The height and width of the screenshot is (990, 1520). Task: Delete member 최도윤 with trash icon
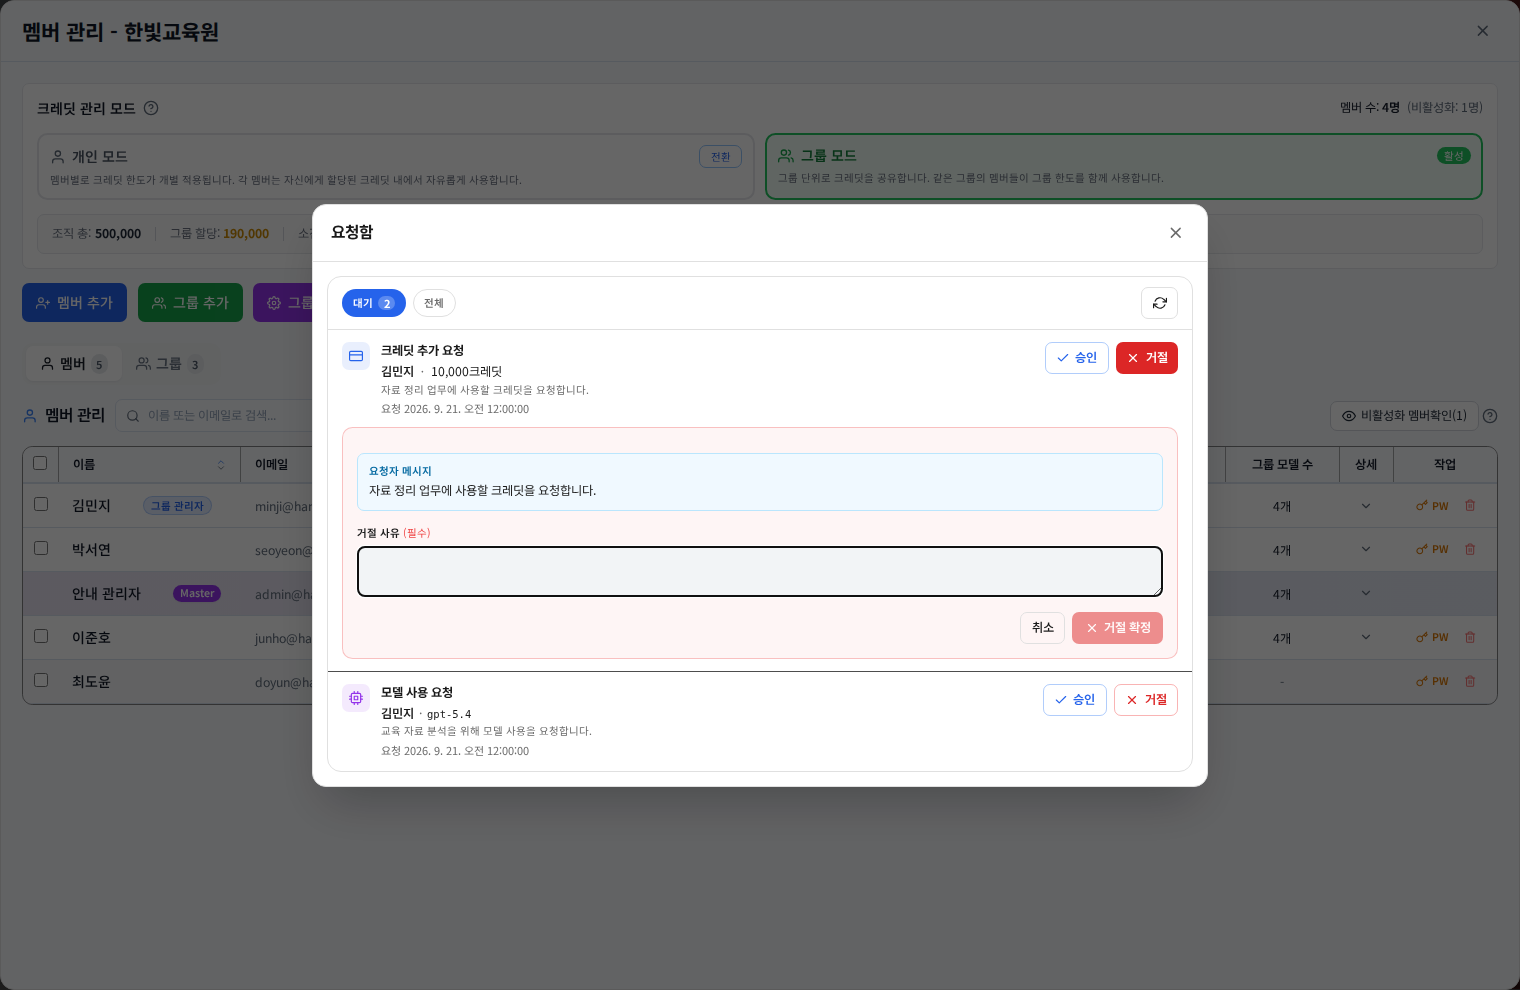point(1470,682)
